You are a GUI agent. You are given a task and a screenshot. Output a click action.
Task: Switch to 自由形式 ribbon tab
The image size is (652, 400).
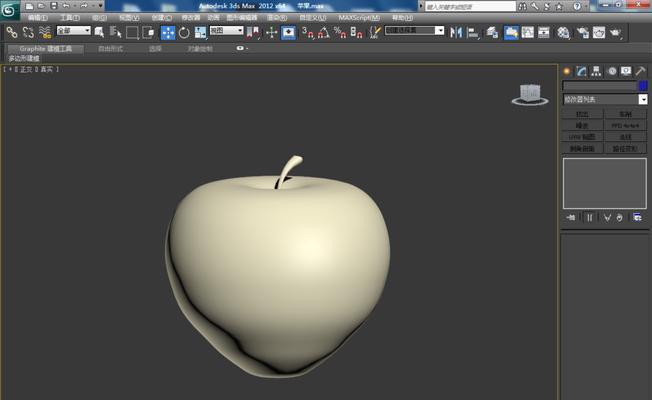coord(111,49)
